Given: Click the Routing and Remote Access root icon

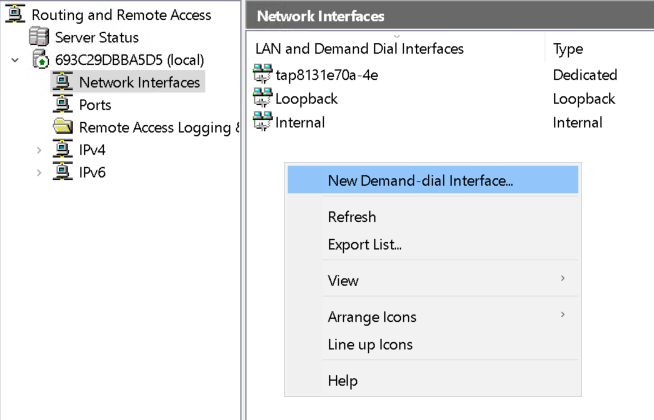Looking at the screenshot, I should pyautogui.click(x=16, y=15).
